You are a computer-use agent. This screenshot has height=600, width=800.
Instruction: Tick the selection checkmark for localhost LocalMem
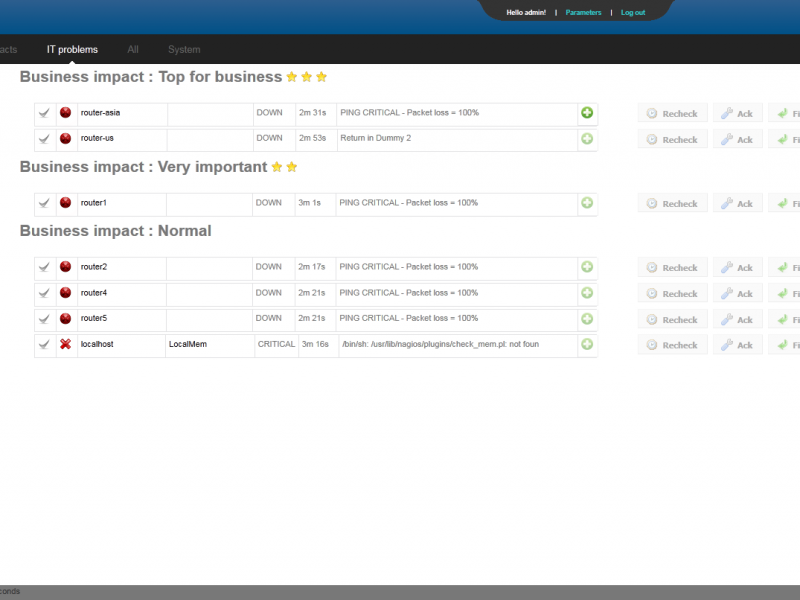point(44,344)
